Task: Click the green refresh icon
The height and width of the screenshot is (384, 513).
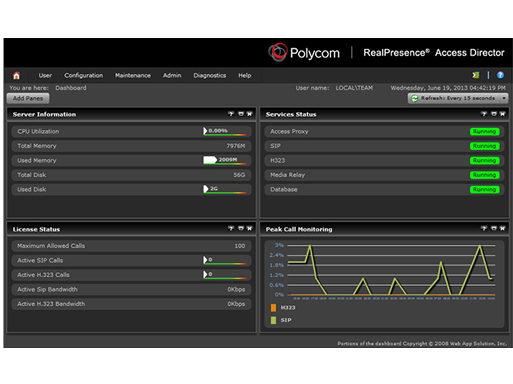Action: 414,98
